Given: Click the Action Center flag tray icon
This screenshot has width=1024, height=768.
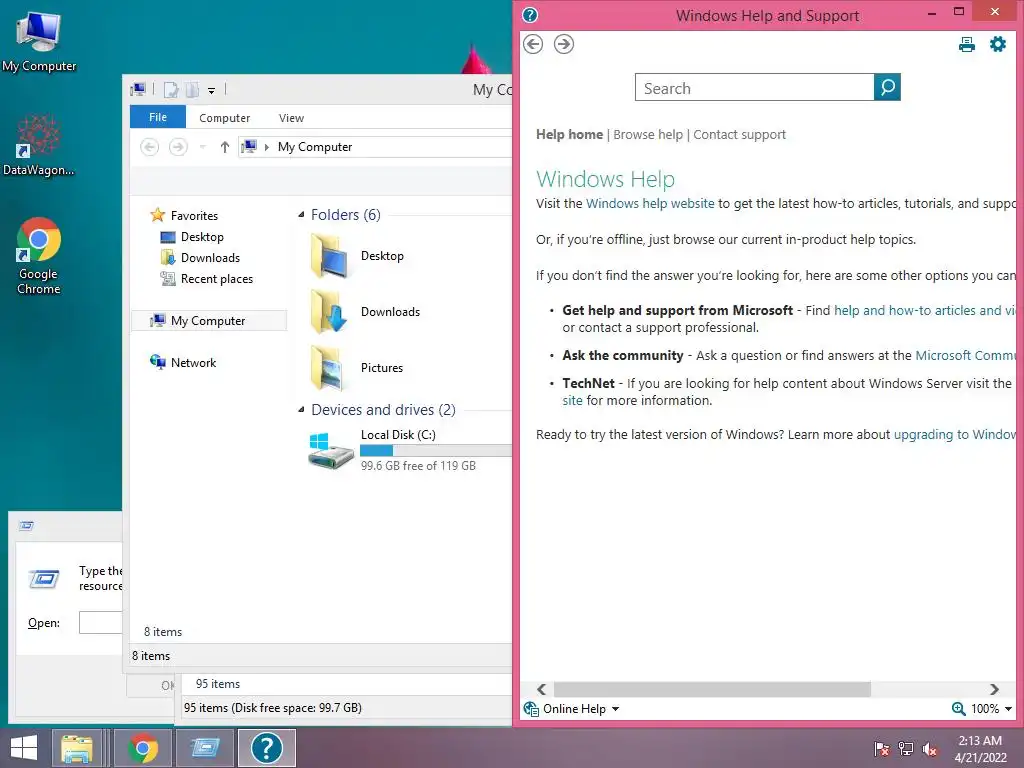Looking at the screenshot, I should 882,749.
